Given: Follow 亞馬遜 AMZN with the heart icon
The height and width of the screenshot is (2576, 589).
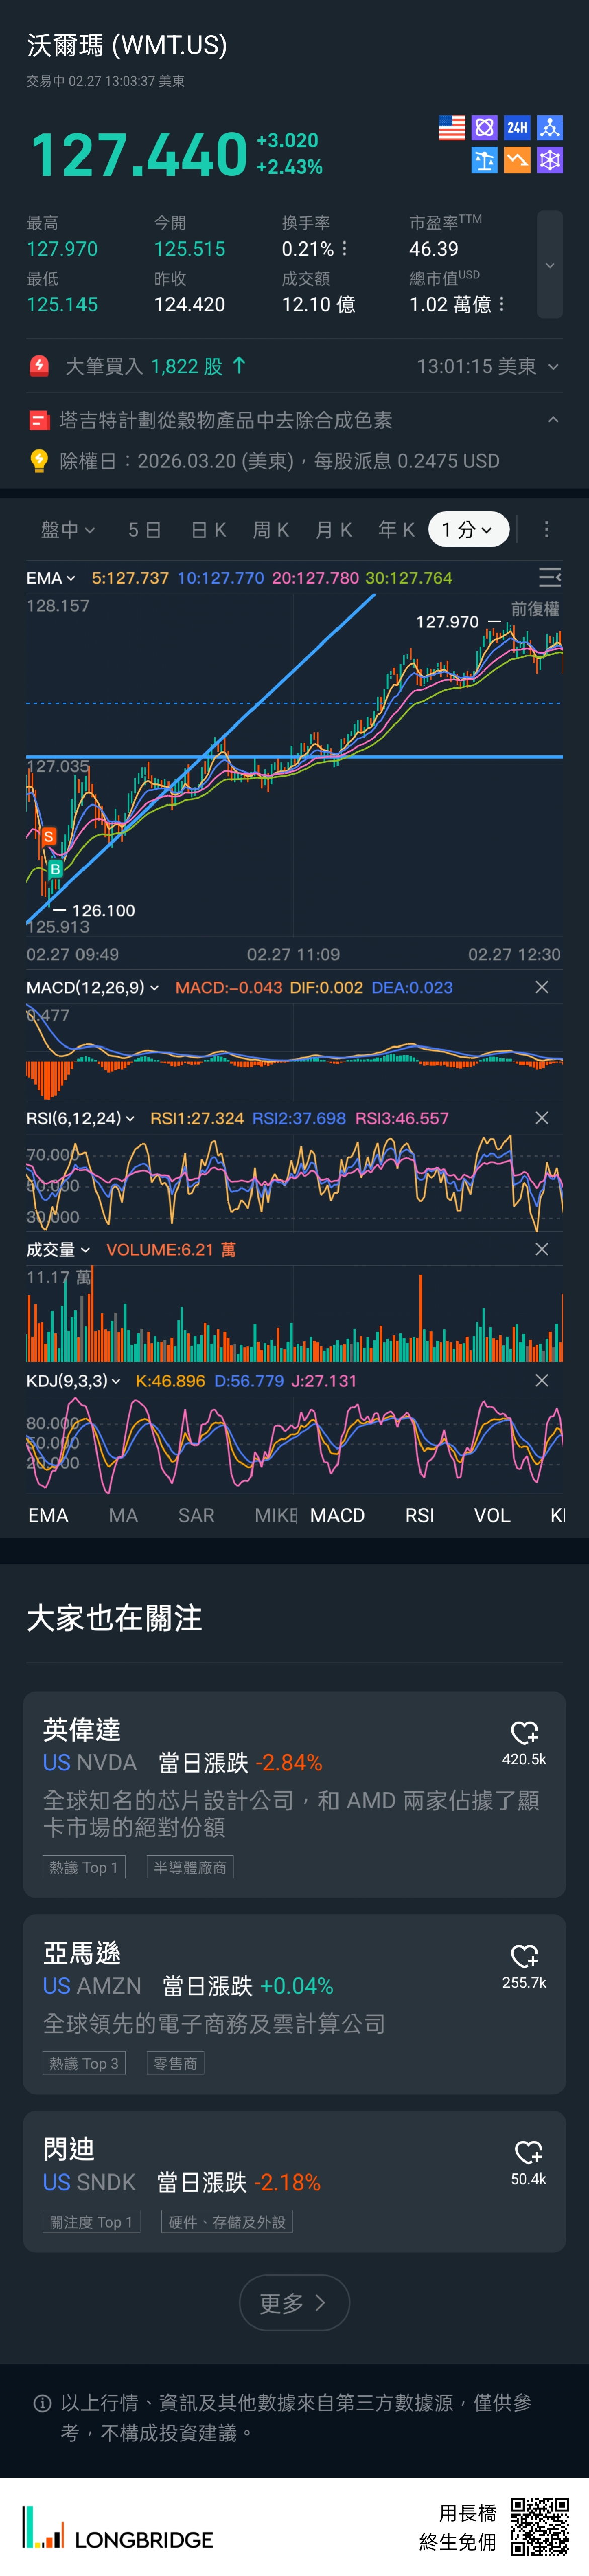Looking at the screenshot, I should click(x=524, y=1956).
